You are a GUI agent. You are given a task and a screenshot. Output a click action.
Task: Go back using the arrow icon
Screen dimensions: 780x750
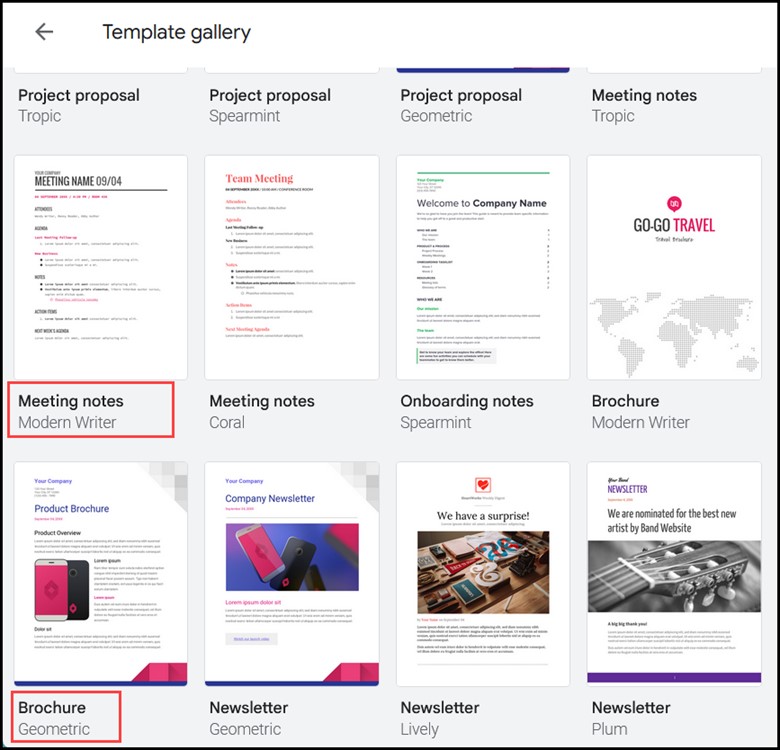point(44,32)
